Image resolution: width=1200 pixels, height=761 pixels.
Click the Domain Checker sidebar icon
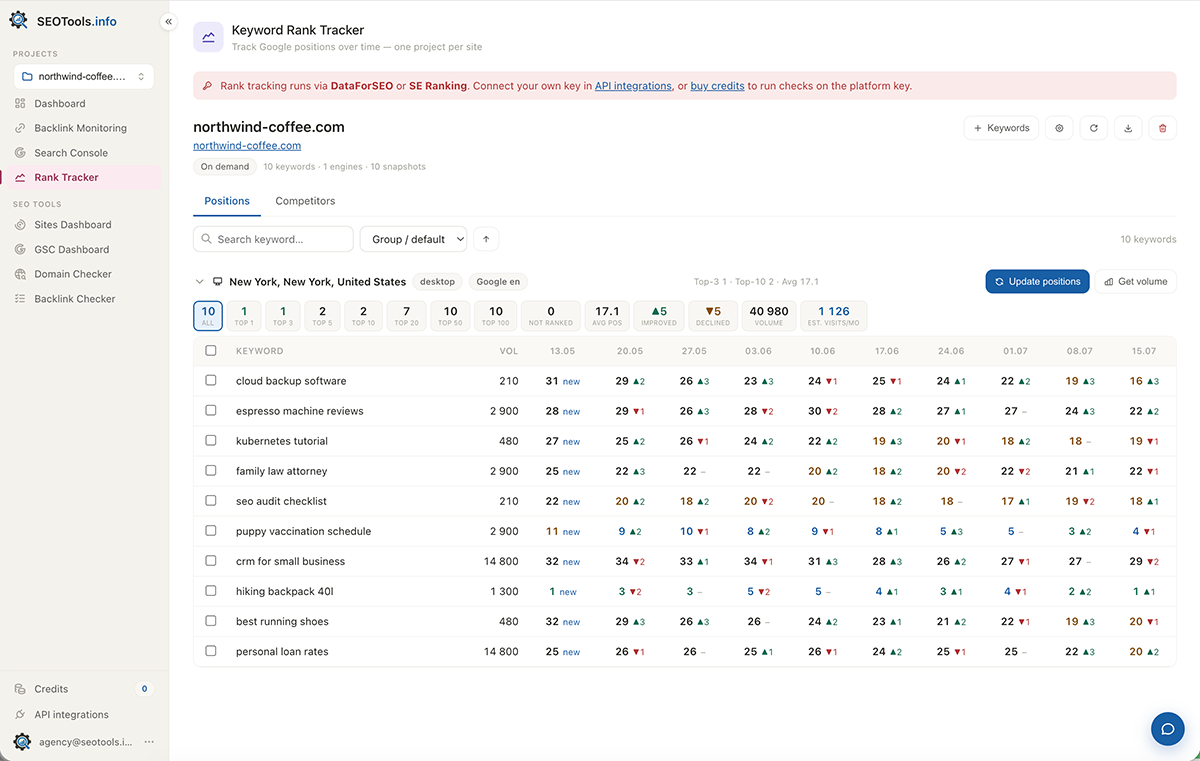(21, 274)
